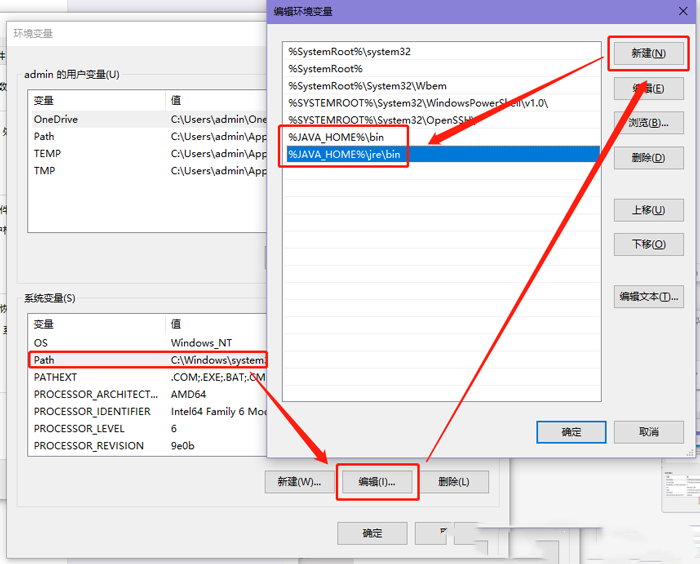Select PATHEXT in system variables list
The width and height of the screenshot is (700, 564).
pyautogui.click(x=56, y=377)
